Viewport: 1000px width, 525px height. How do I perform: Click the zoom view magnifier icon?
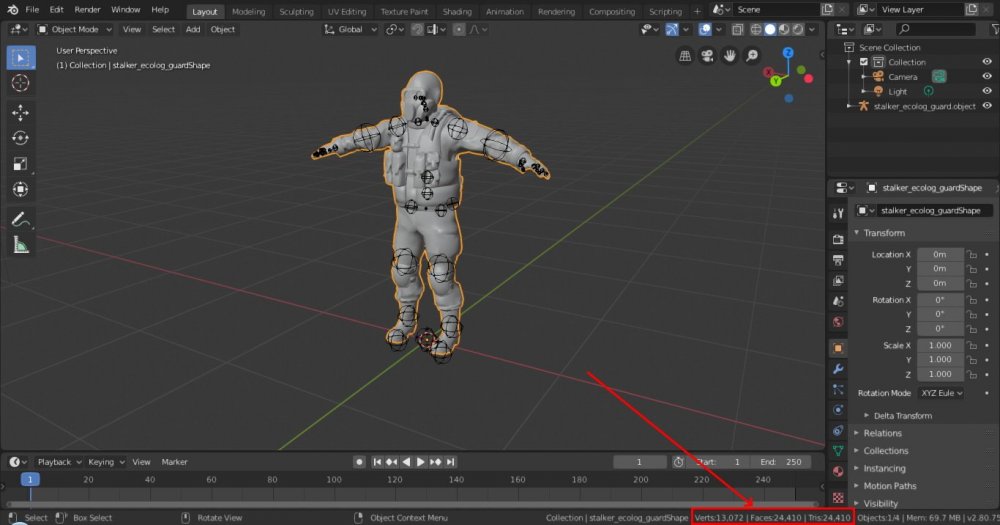click(x=753, y=56)
